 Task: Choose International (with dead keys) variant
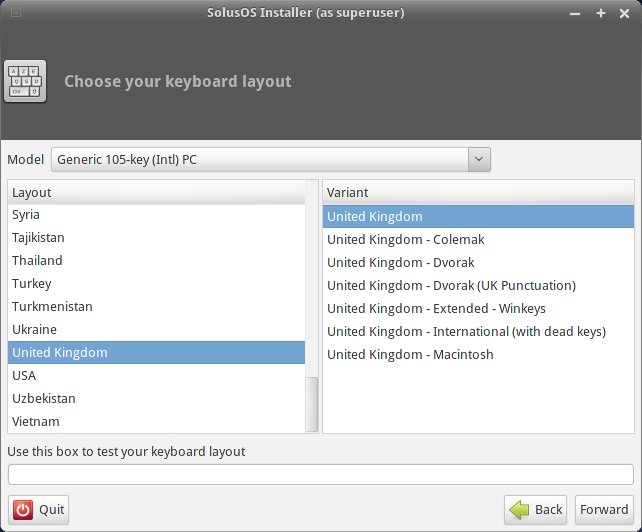tap(478, 331)
